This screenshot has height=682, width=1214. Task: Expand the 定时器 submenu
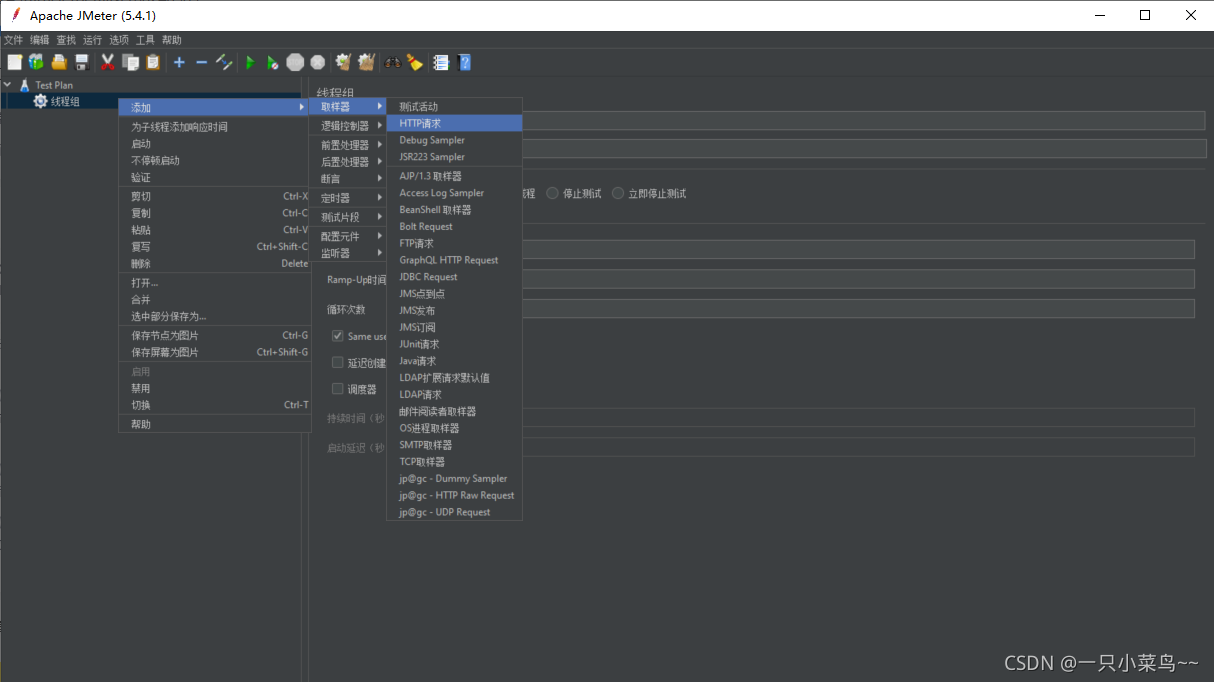tap(347, 198)
